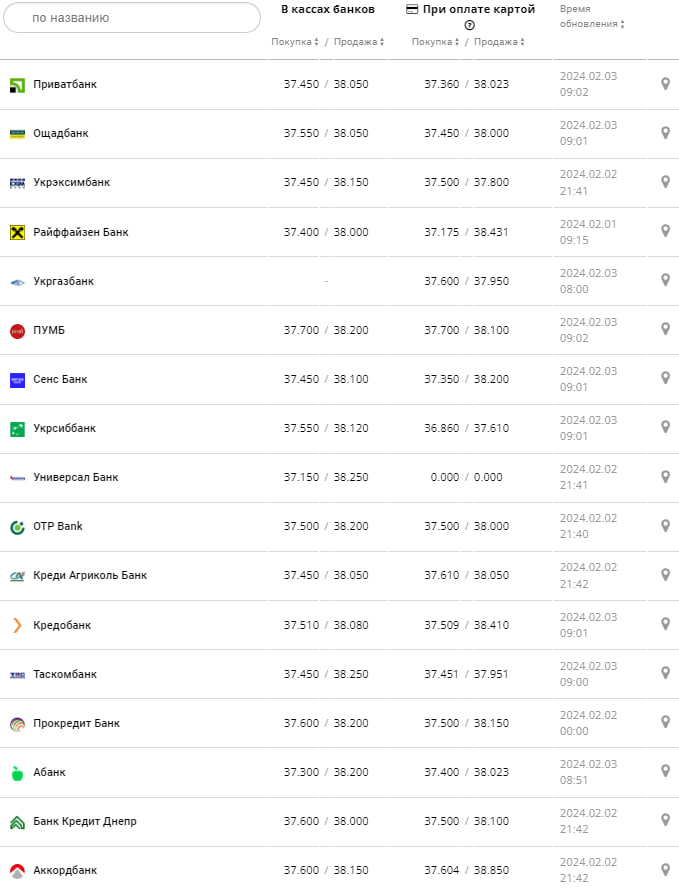Open the Универсал Банк link

(x=75, y=477)
